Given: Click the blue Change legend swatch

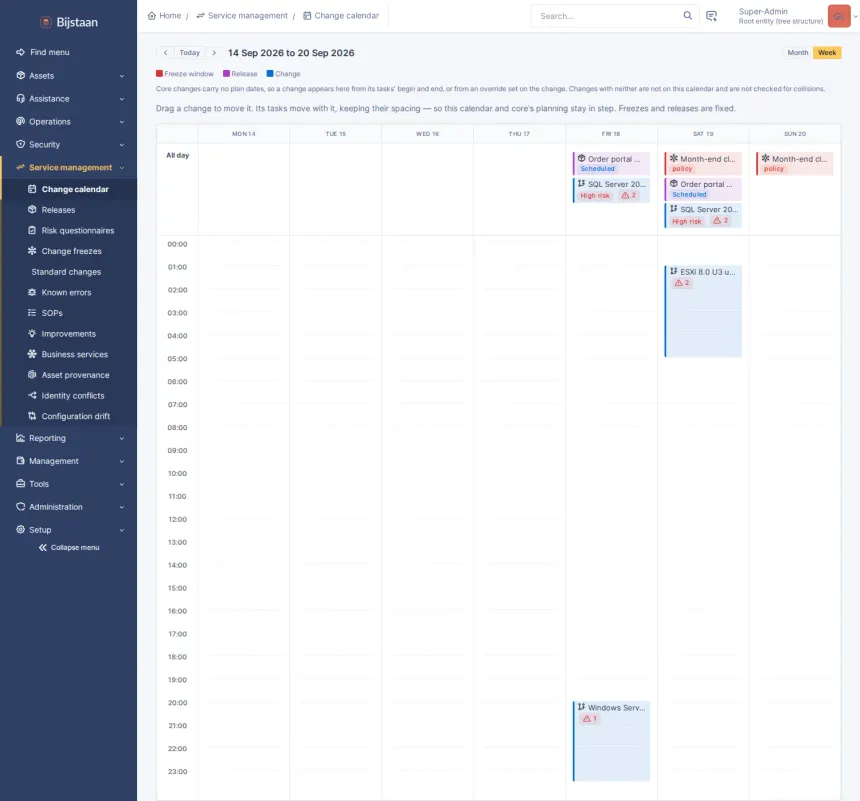Looking at the screenshot, I should (270, 74).
